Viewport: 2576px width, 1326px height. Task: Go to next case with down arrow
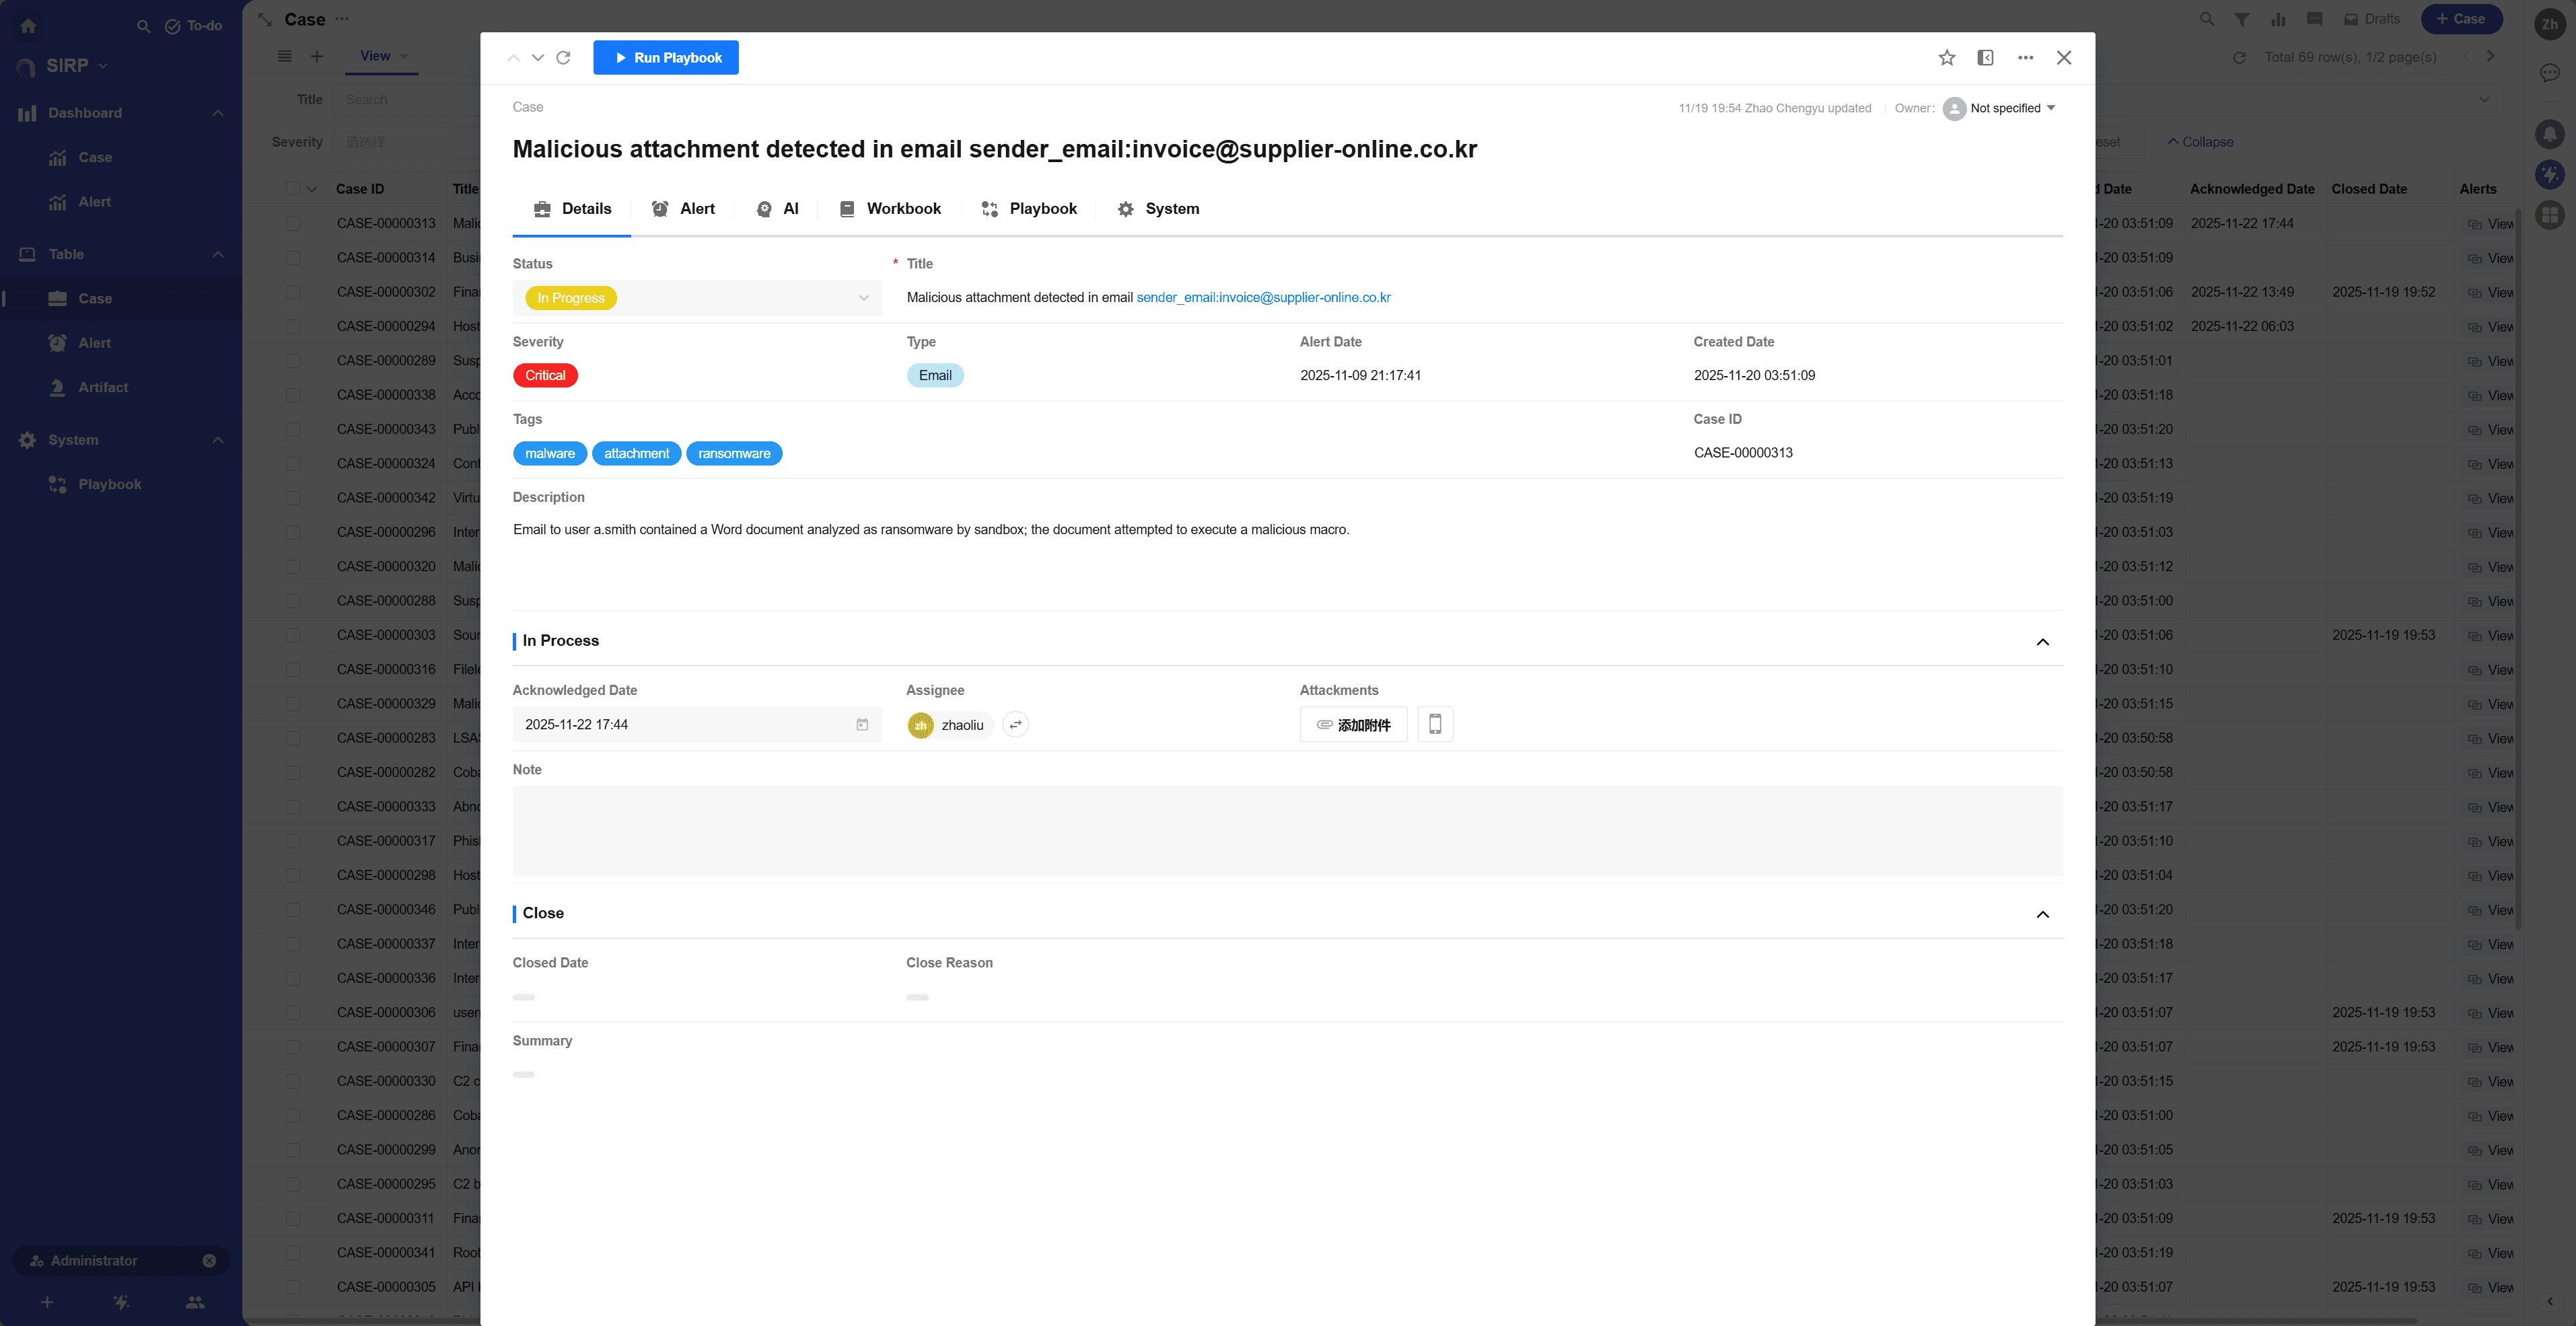pos(538,58)
